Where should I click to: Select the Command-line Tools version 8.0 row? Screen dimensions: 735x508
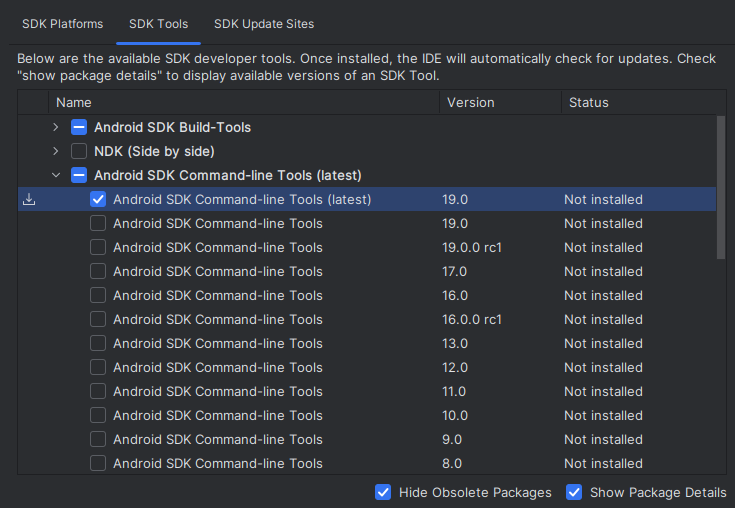tap(218, 464)
